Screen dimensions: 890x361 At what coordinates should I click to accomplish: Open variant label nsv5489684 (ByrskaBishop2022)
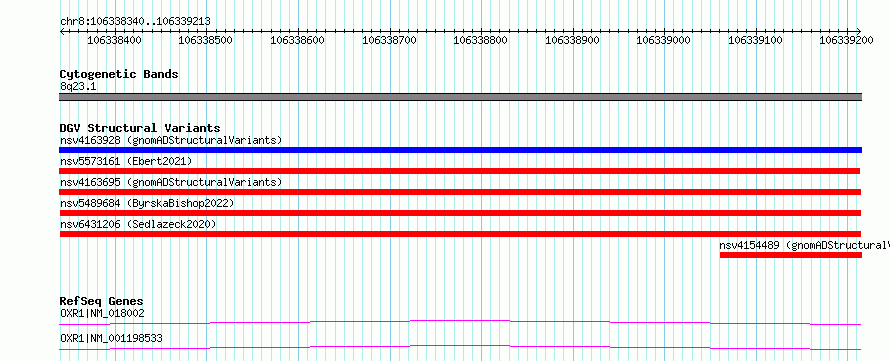[147, 203]
